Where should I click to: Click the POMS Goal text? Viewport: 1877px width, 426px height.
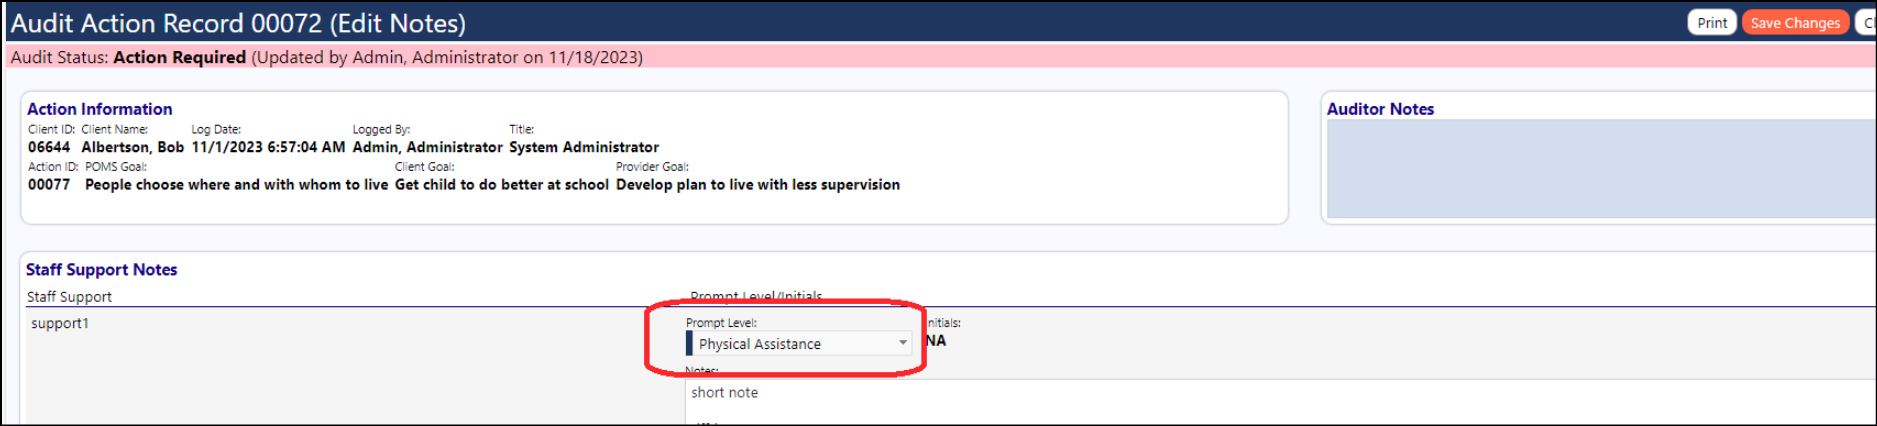[236, 184]
